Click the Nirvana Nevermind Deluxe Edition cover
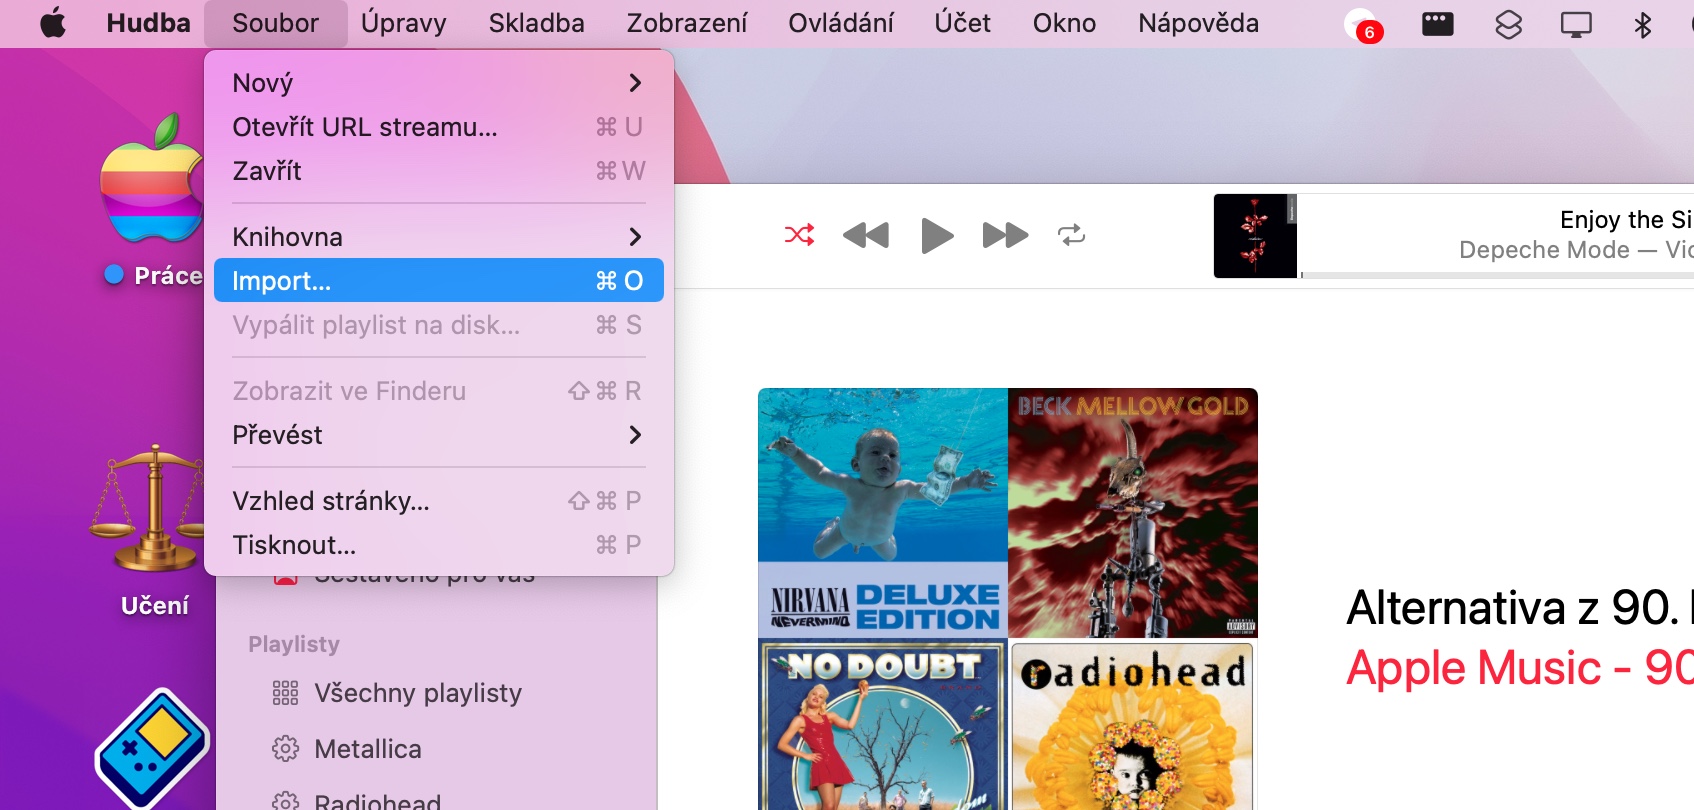This screenshot has height=810, width=1694. click(x=883, y=513)
